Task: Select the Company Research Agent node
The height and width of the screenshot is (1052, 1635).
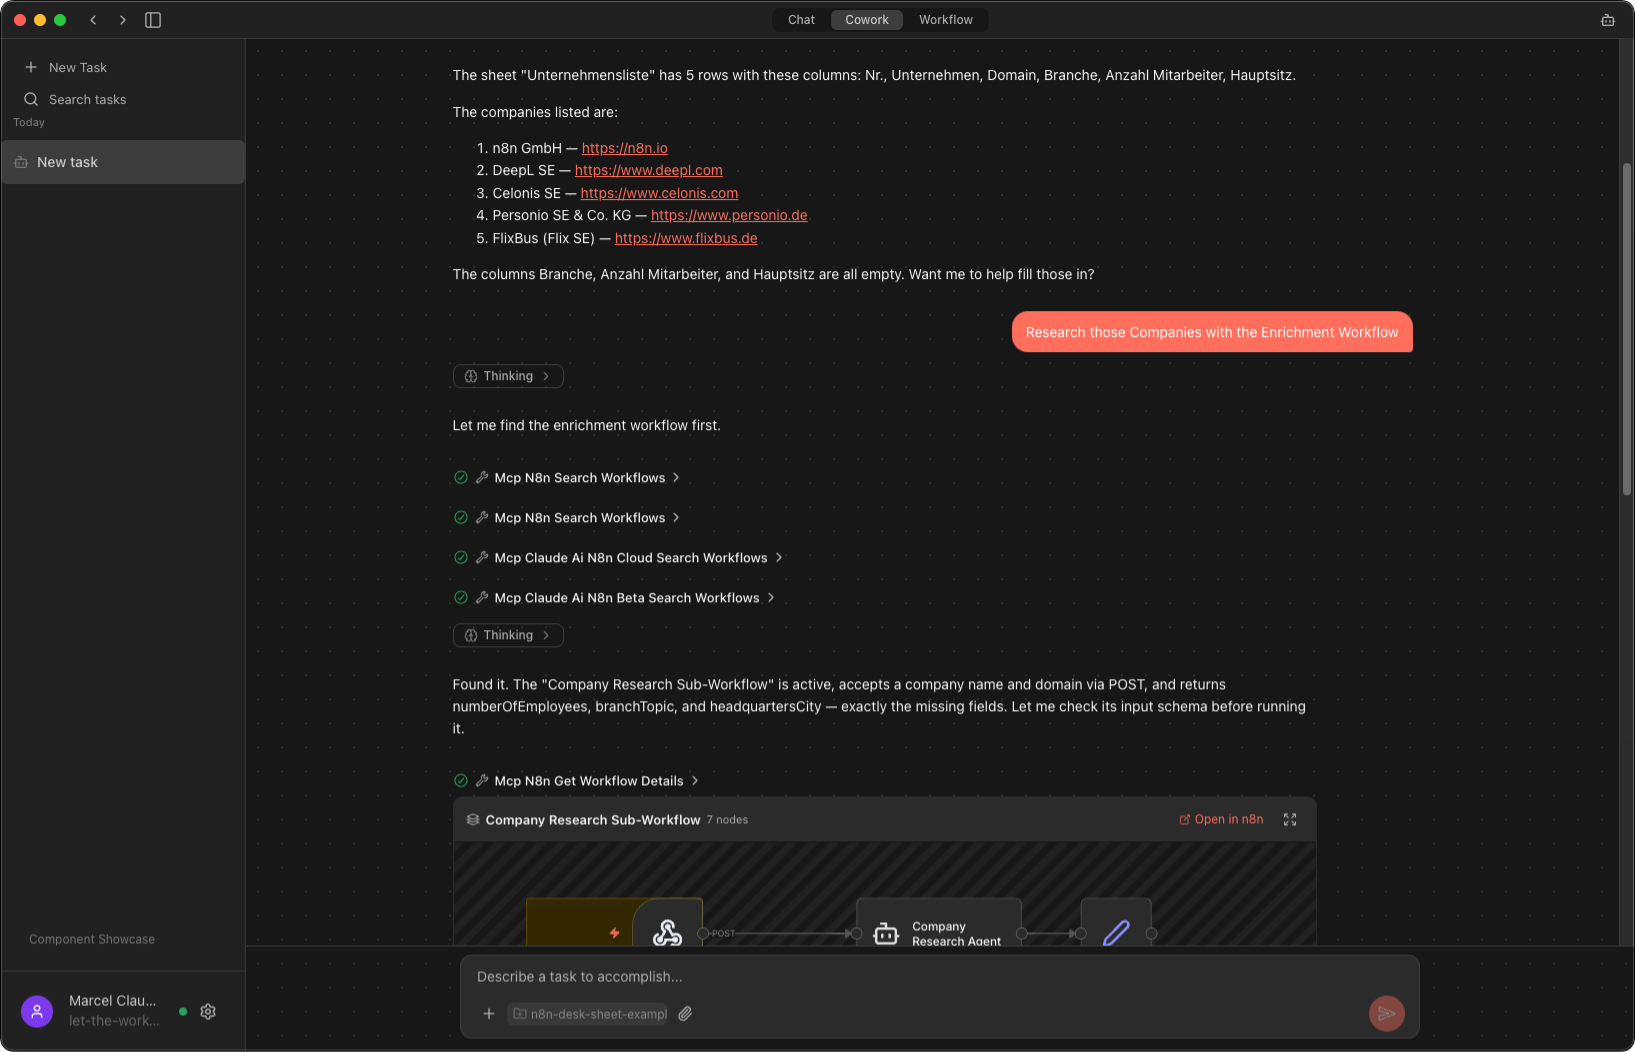Action: coord(938,923)
